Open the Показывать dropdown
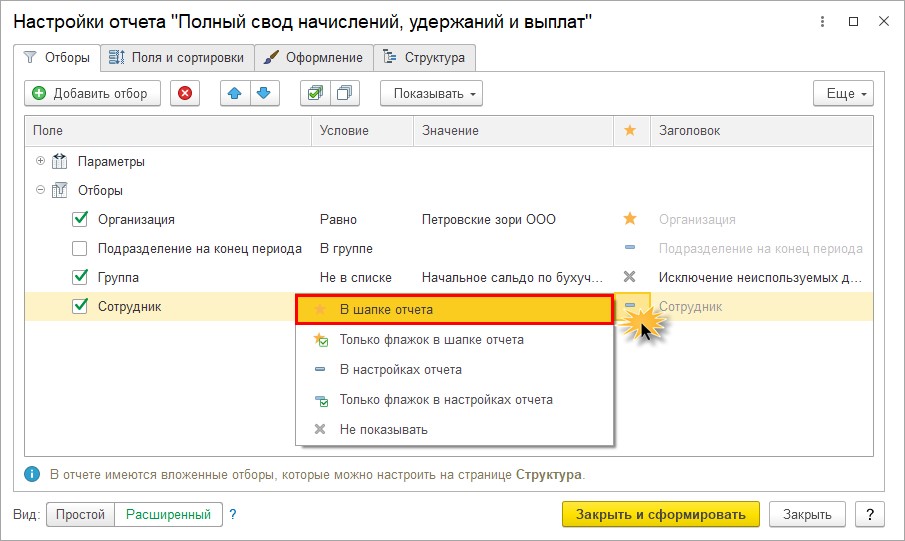Viewport: 905px width, 541px height. click(431, 93)
